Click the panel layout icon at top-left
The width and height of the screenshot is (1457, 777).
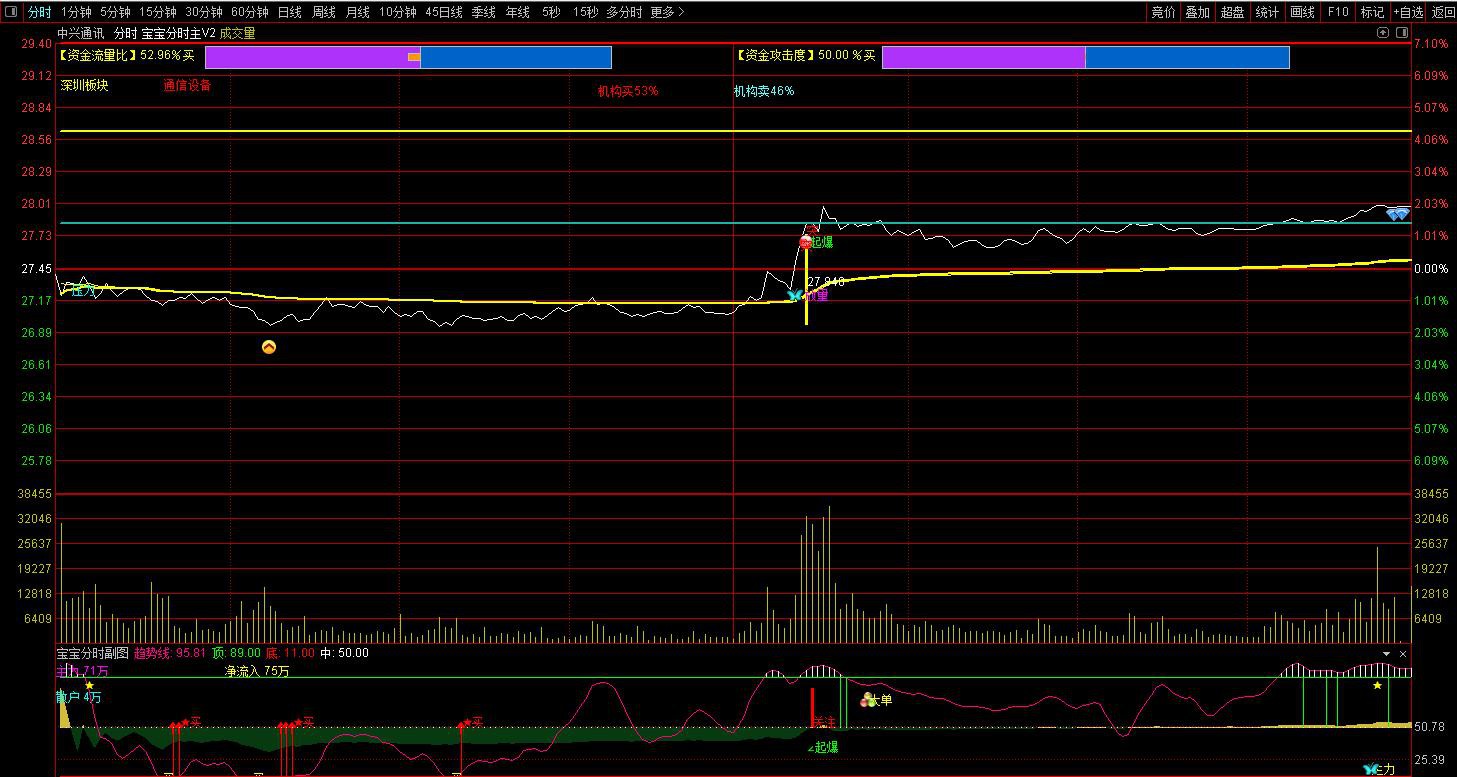click(11, 12)
